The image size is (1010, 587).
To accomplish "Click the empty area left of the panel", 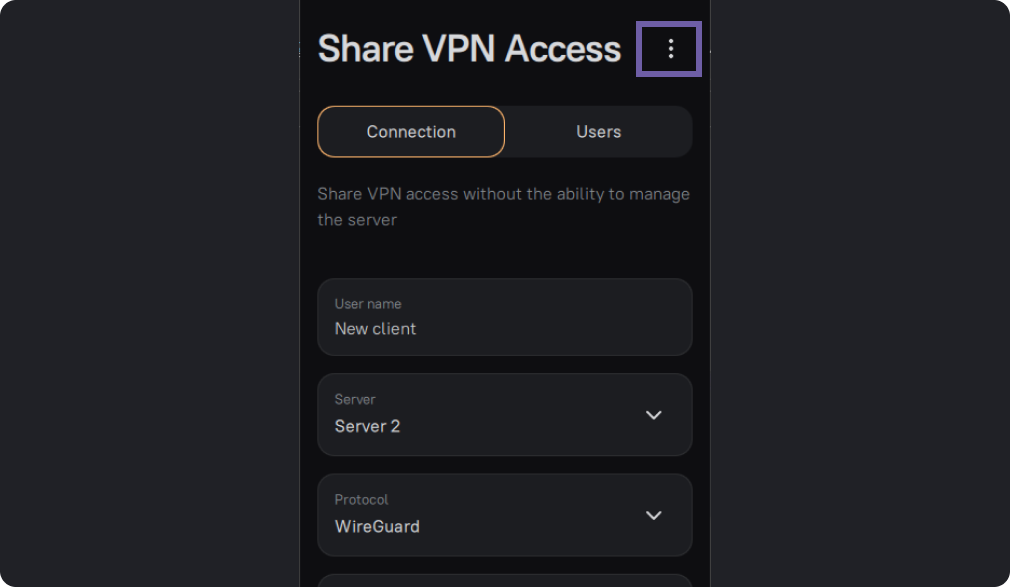I will coord(150,300).
